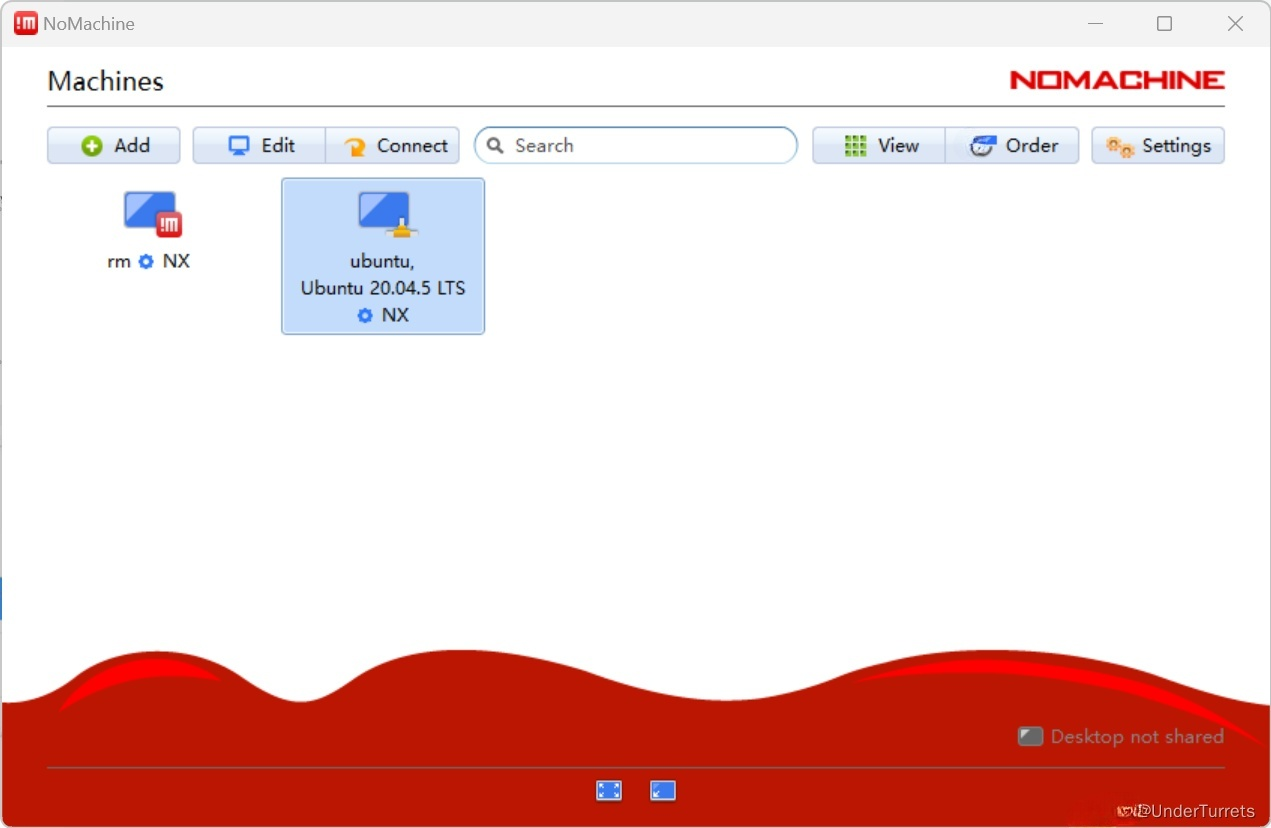Click the gear icon beside rm
Viewport: 1271px width, 828px height.
pyautogui.click(x=146, y=262)
